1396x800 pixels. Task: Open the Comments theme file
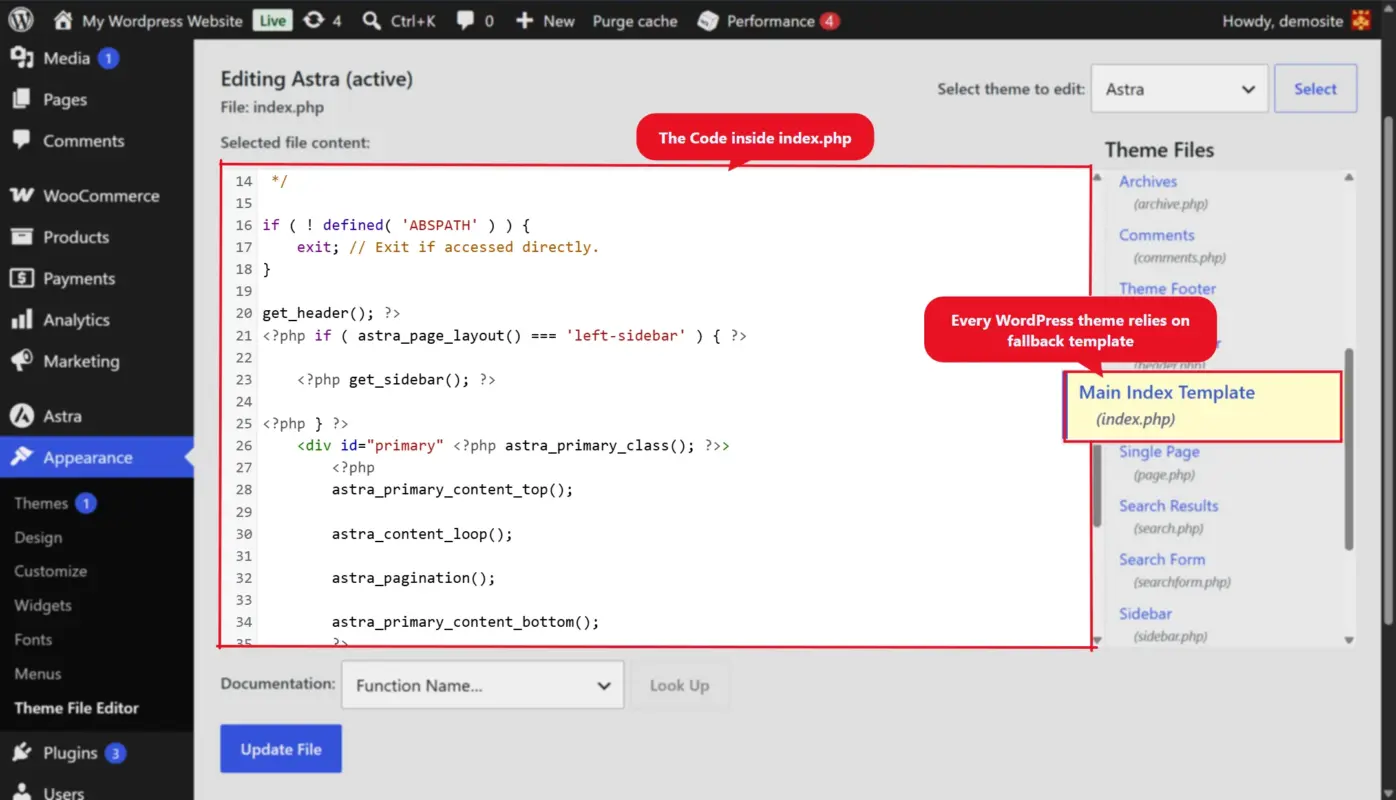(1157, 235)
